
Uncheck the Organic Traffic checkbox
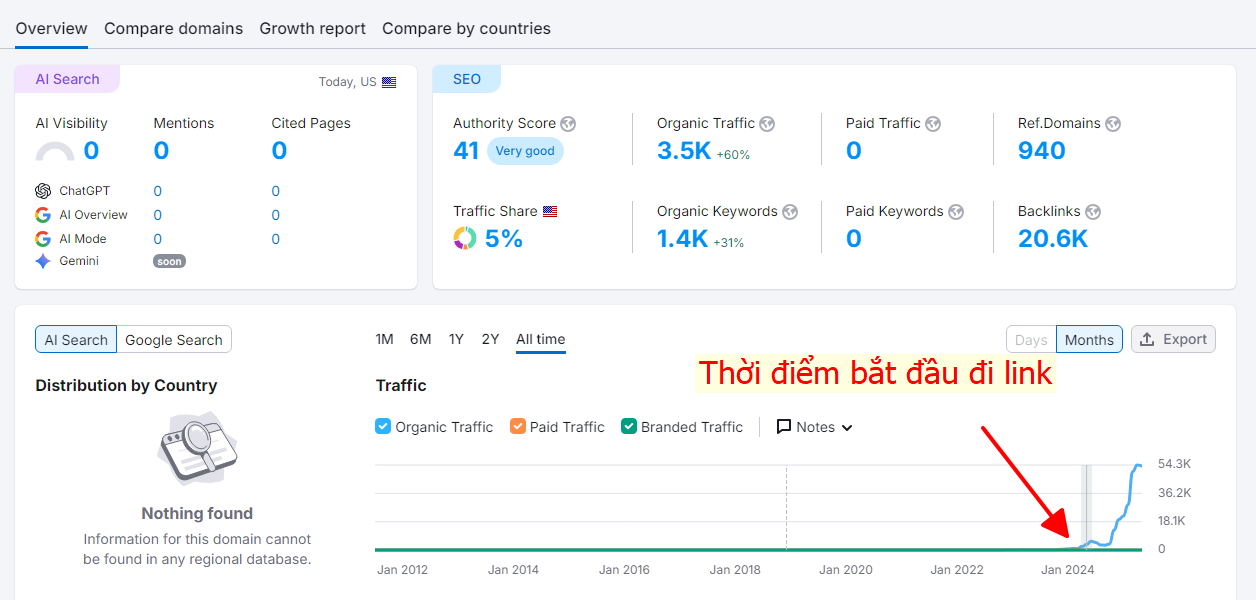[382, 426]
